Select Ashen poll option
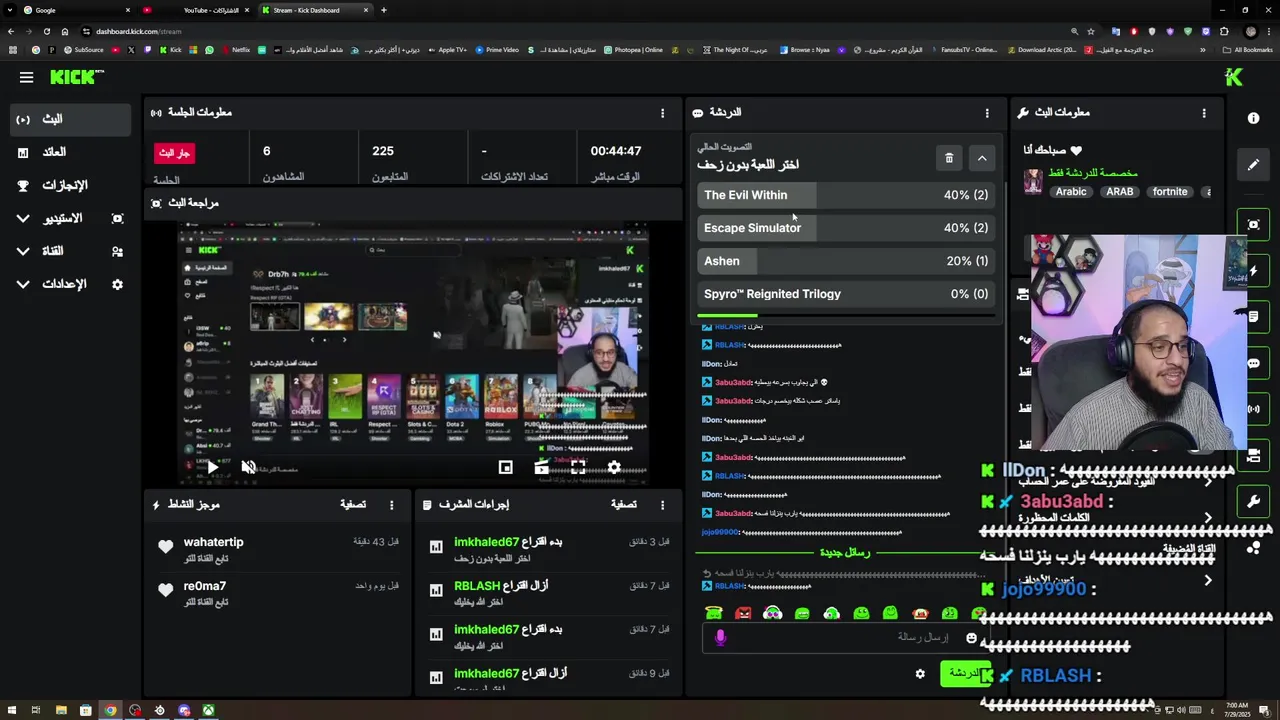The width and height of the screenshot is (1280, 720). tap(846, 261)
